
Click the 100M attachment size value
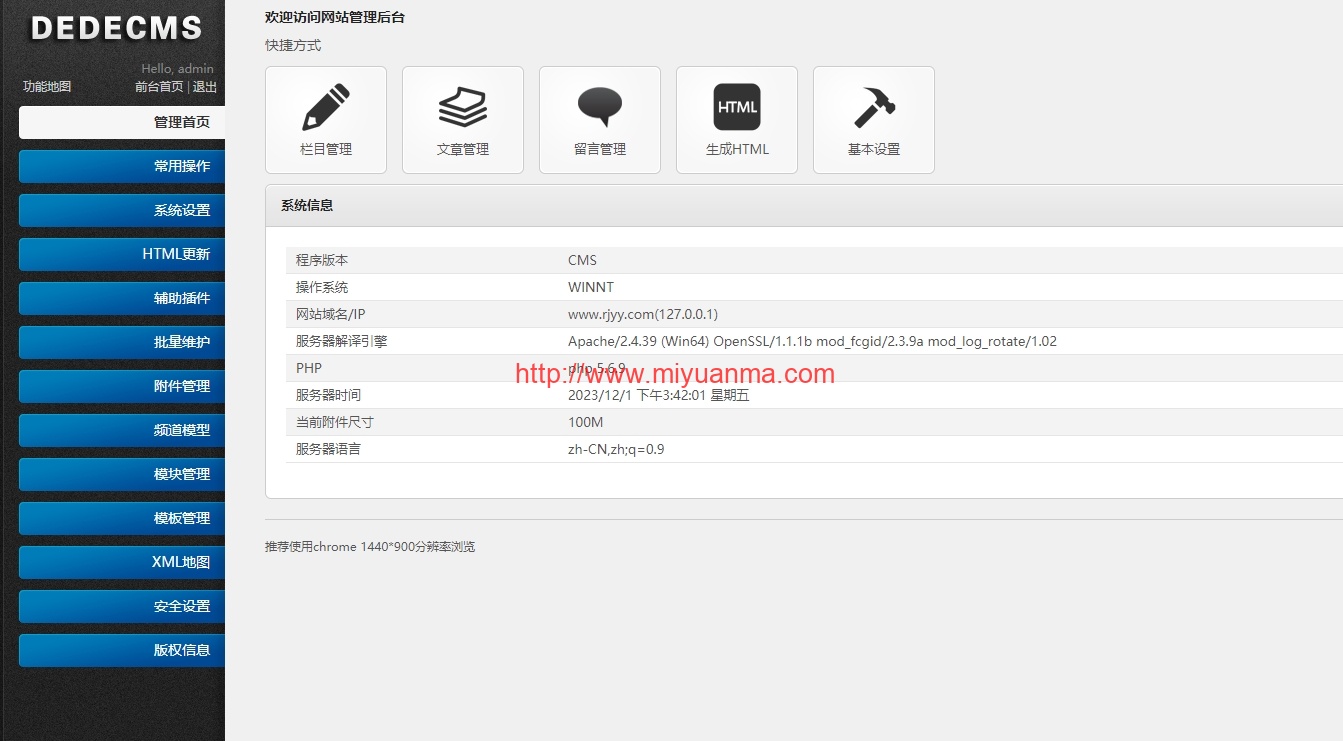pos(586,422)
